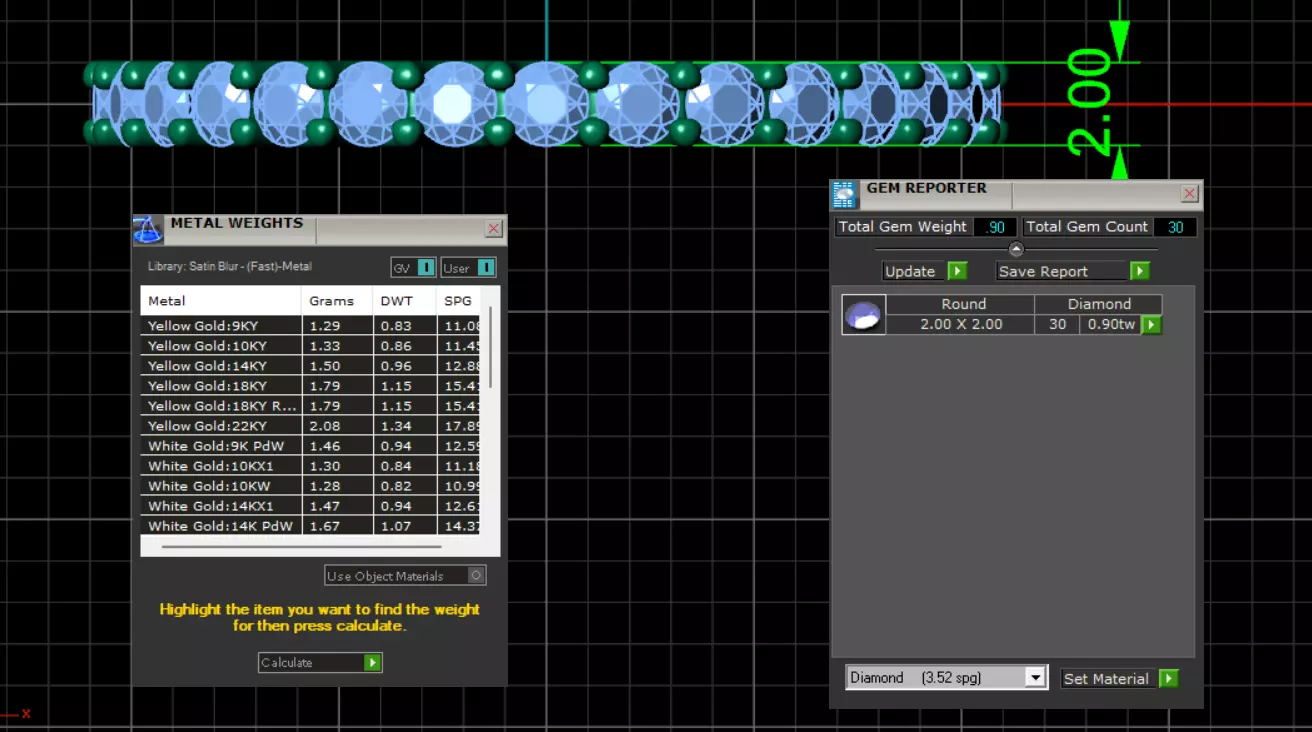Click the green arrow on the 0.90tw row
1312x732 pixels.
pos(1151,325)
